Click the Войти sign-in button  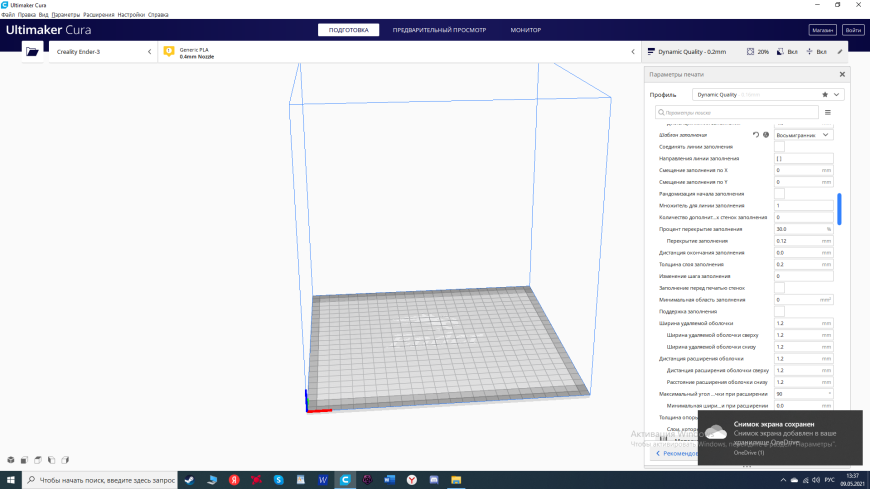(x=853, y=30)
